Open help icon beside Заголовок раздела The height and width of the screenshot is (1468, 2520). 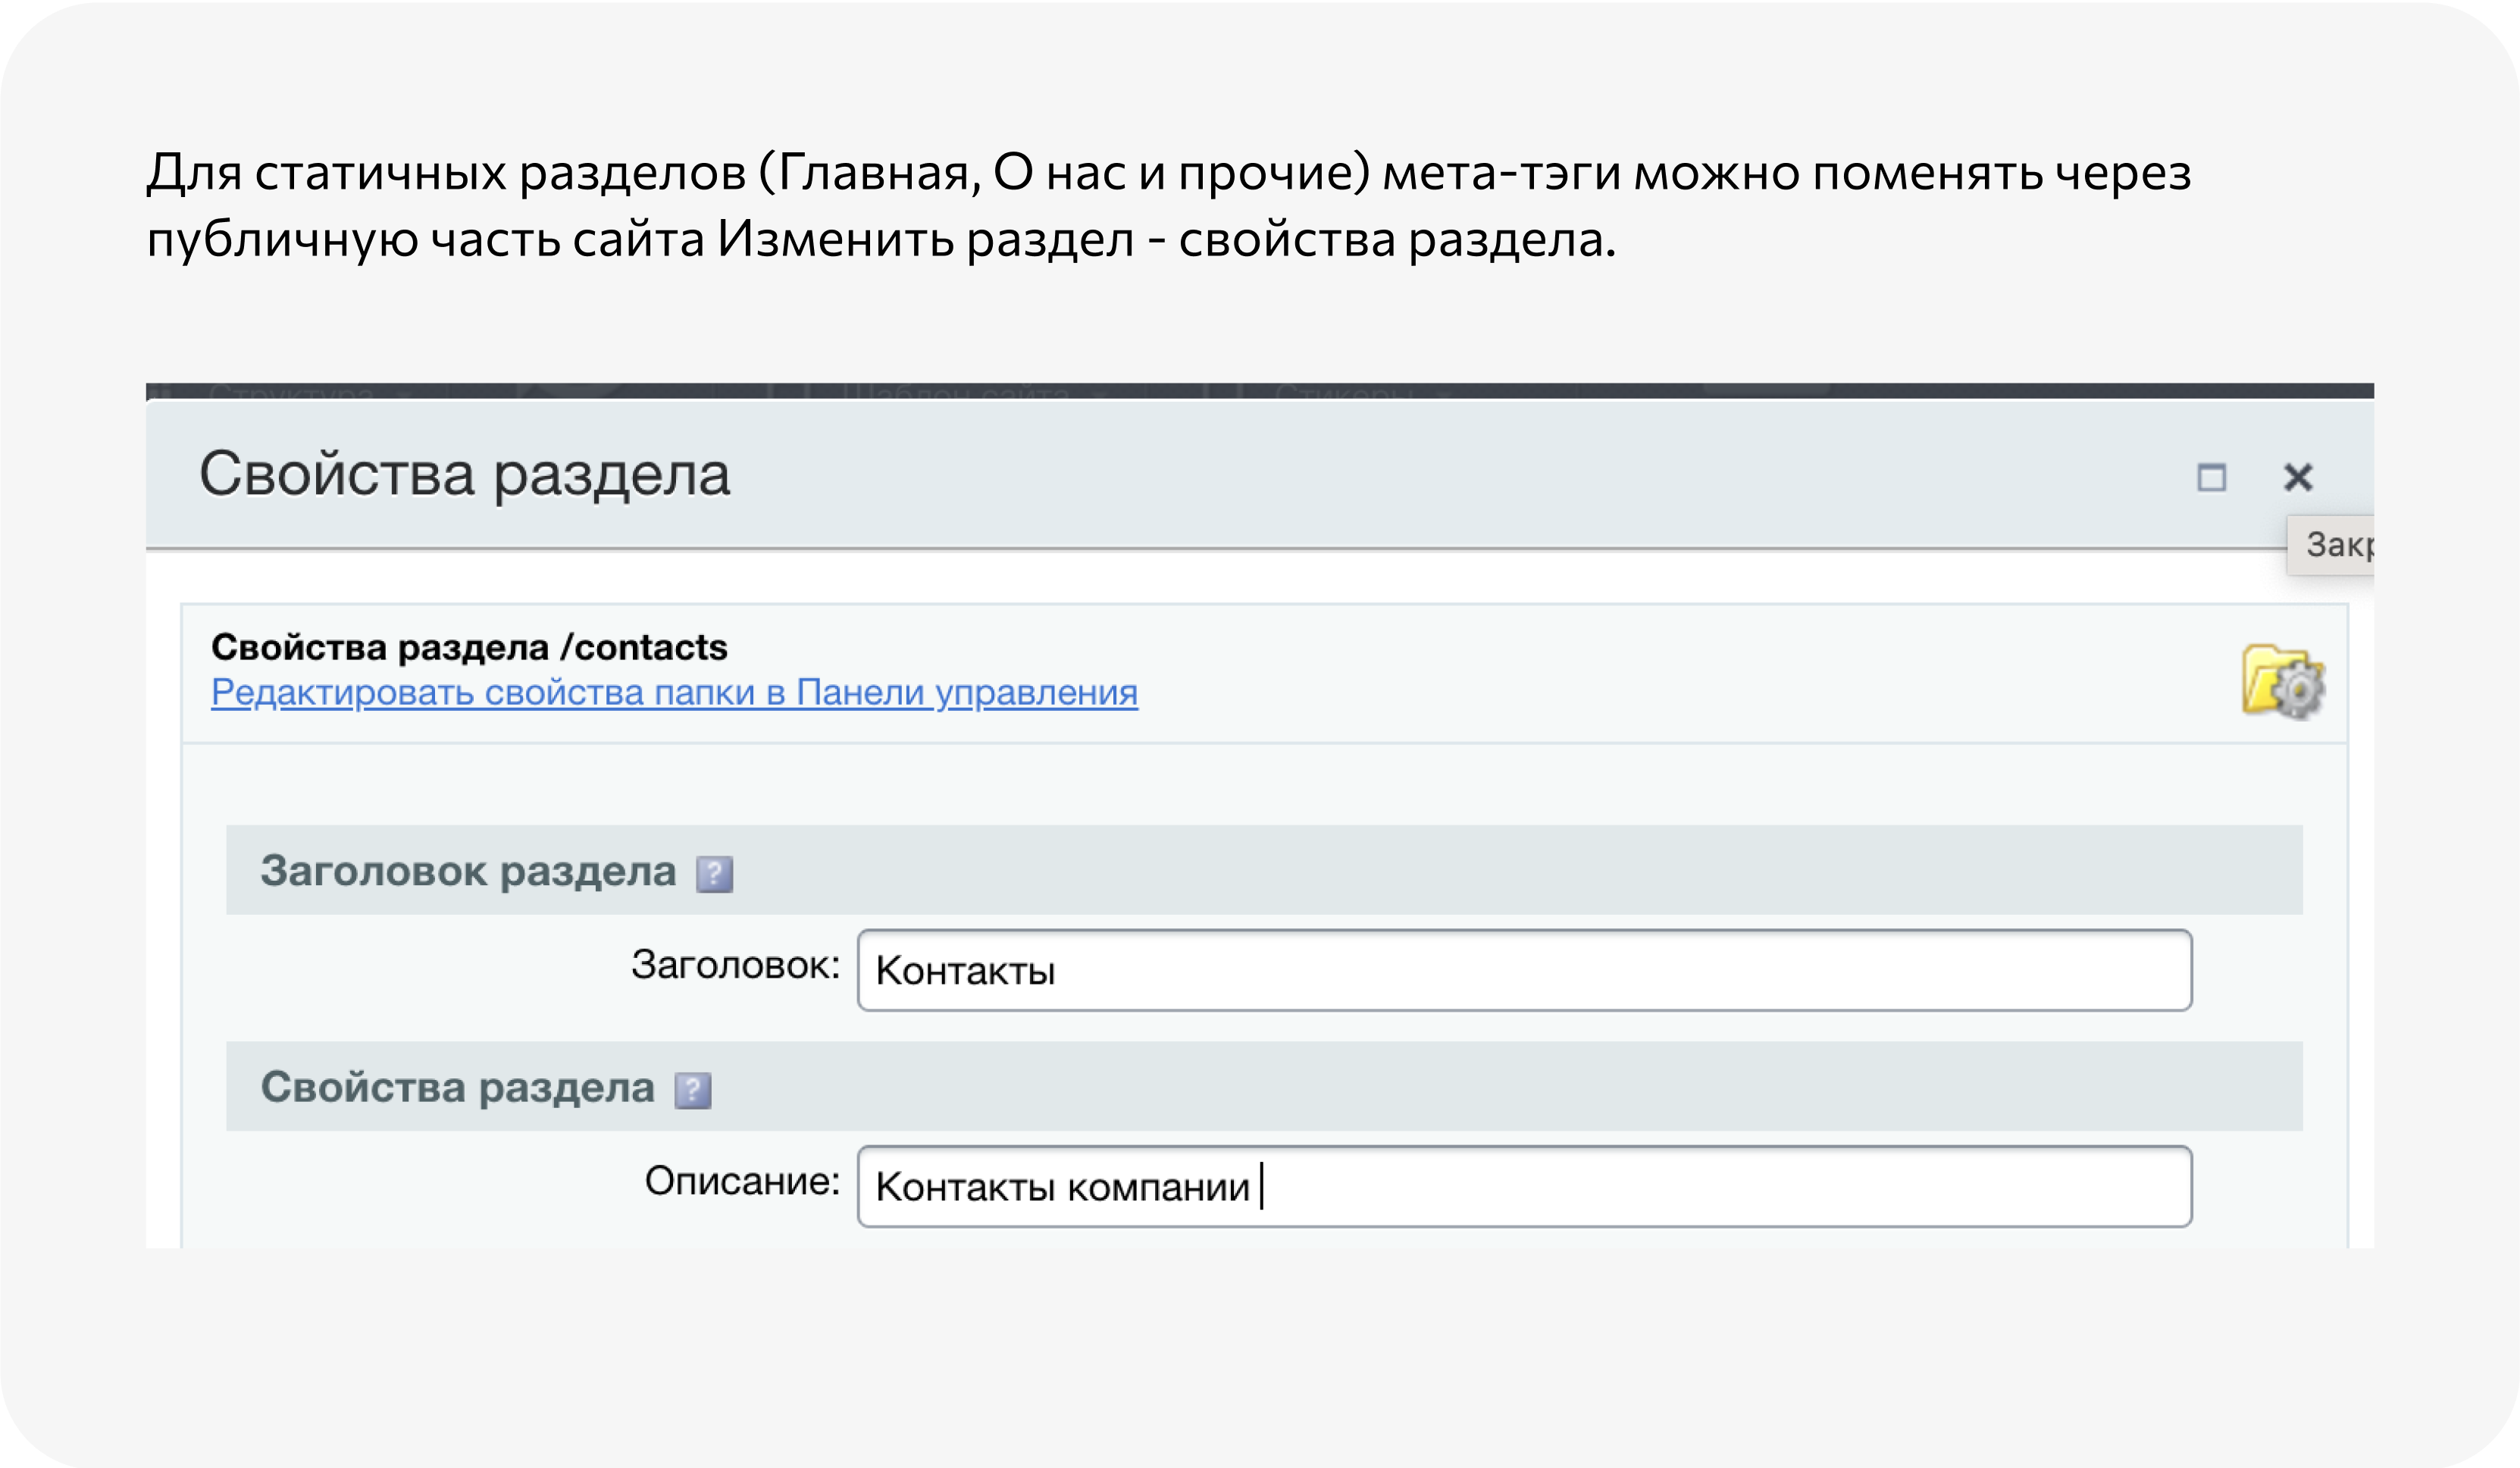(x=714, y=874)
